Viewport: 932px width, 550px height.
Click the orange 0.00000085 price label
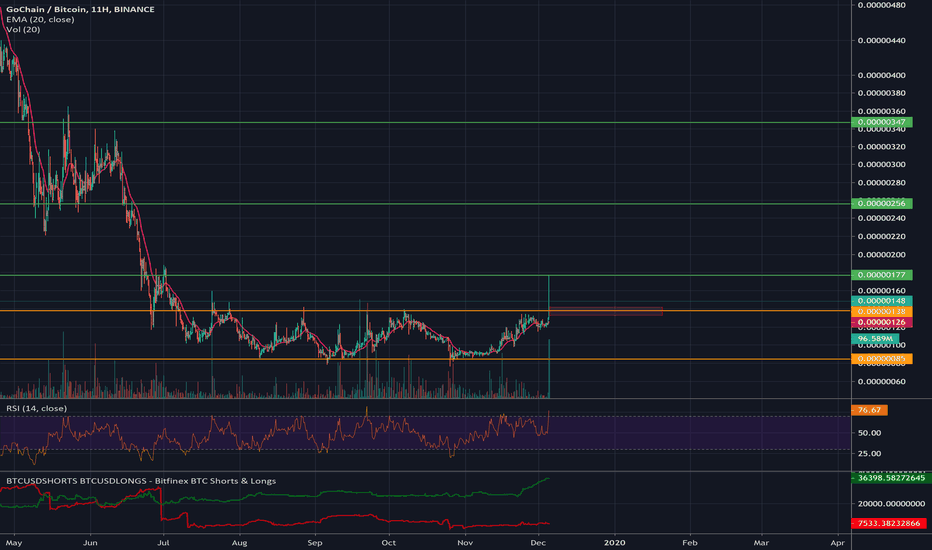tap(881, 359)
